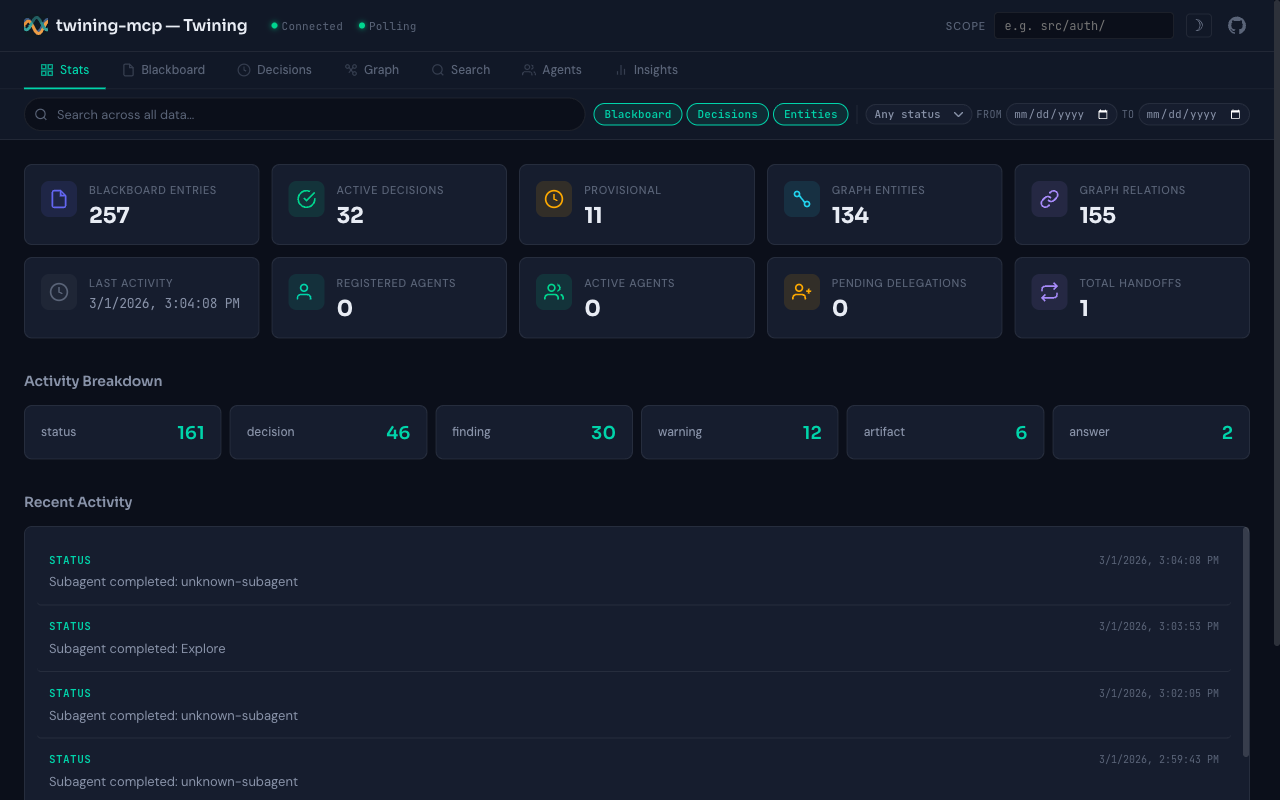1280x800 pixels.
Task: Open the Insights tab
Action: point(647,70)
